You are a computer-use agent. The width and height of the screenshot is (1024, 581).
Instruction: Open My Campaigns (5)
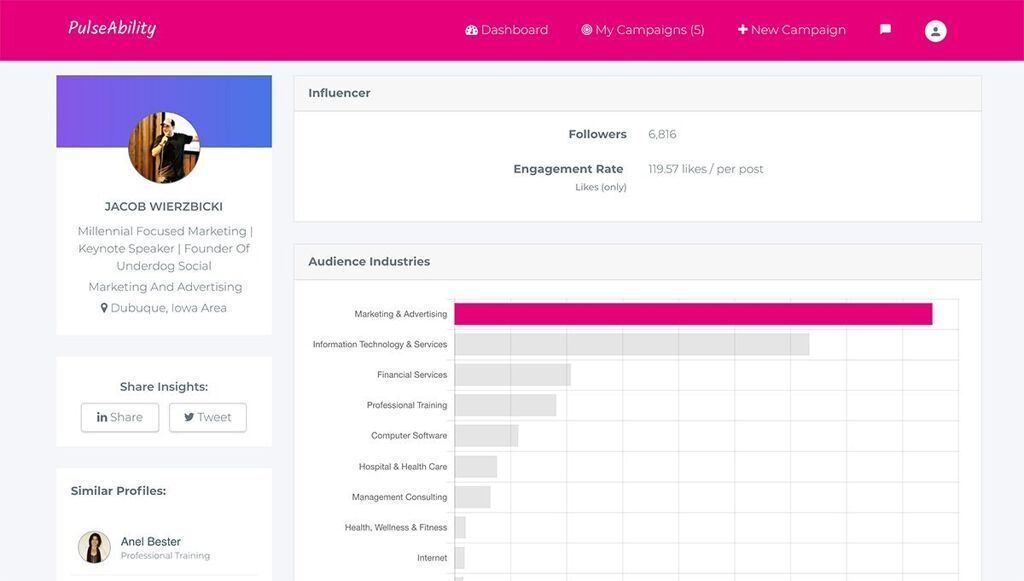tap(643, 30)
